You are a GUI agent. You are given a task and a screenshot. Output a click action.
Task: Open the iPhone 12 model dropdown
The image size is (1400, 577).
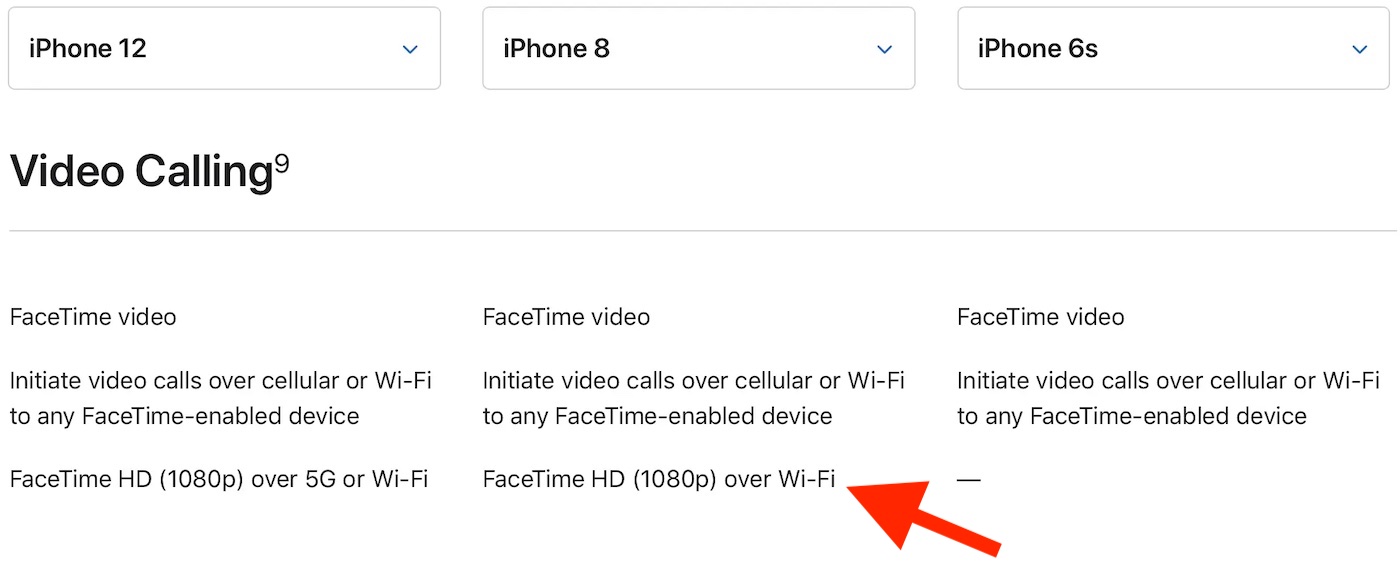[x=224, y=48]
